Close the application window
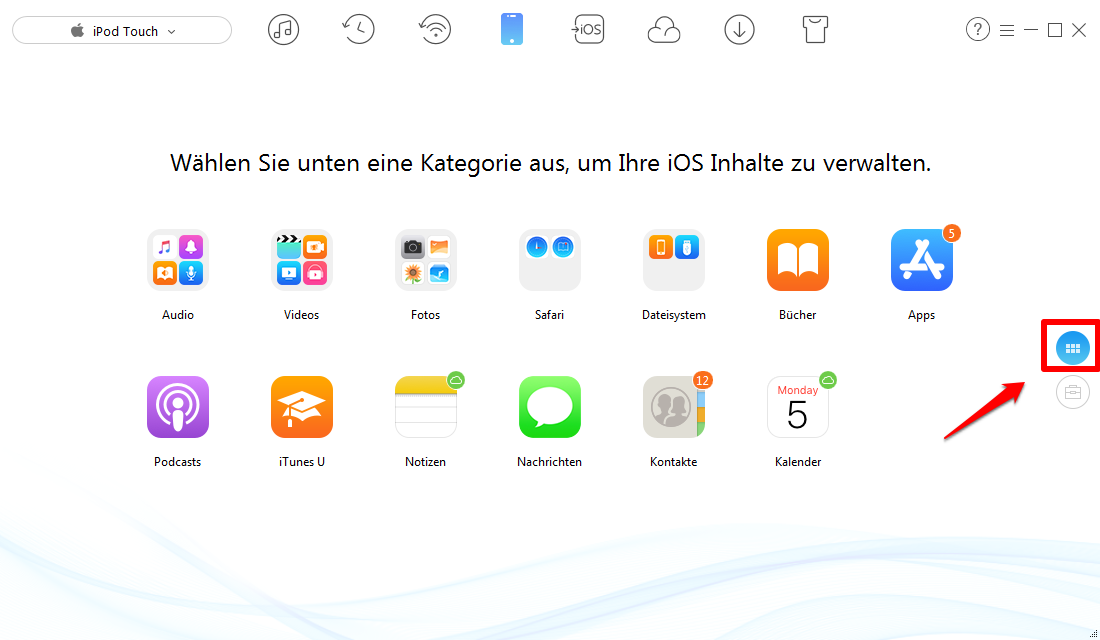This screenshot has height=640, width=1100. pos(1079,30)
